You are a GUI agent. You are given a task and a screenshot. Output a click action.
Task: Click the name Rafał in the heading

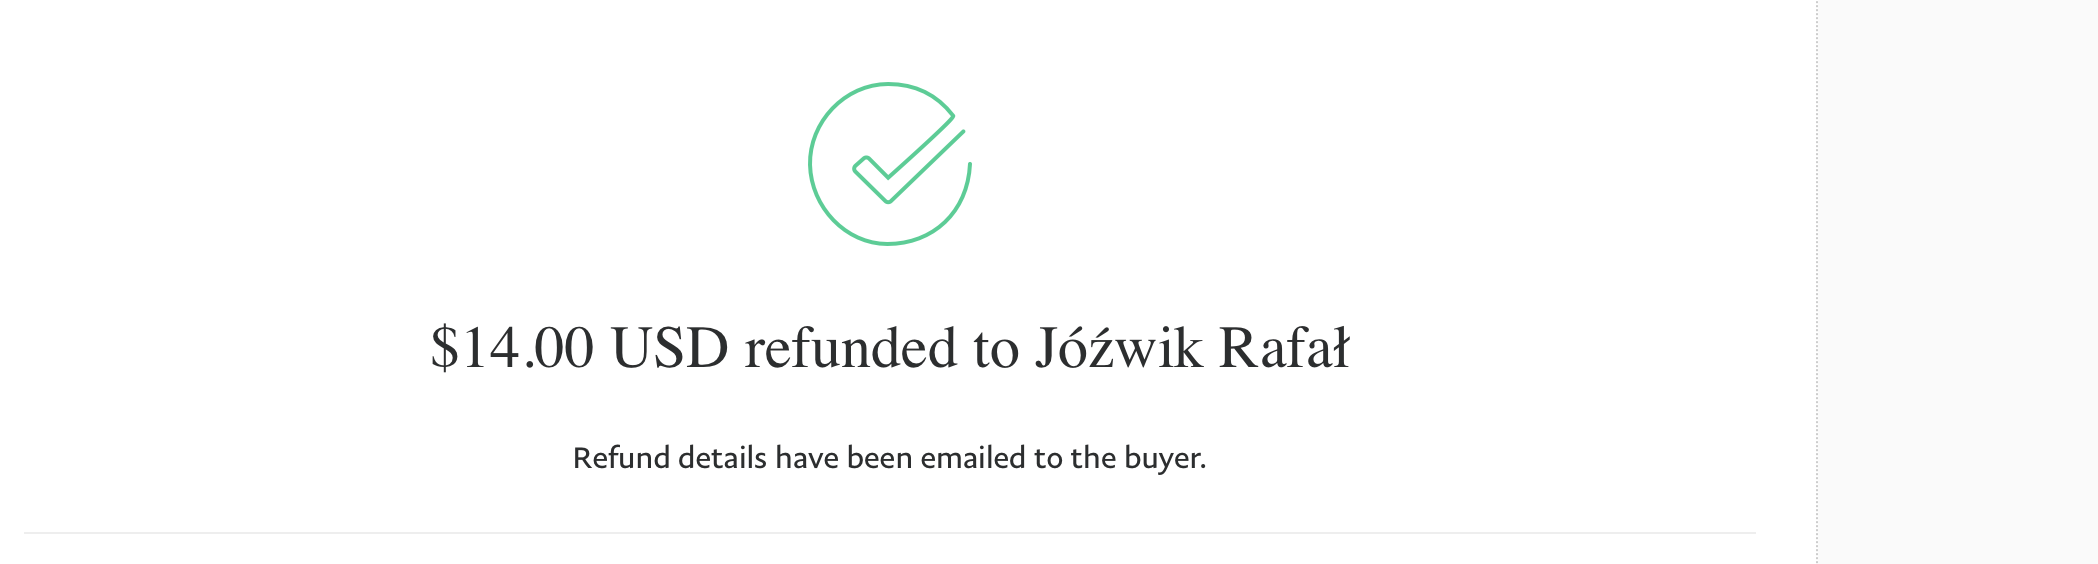click(1284, 348)
